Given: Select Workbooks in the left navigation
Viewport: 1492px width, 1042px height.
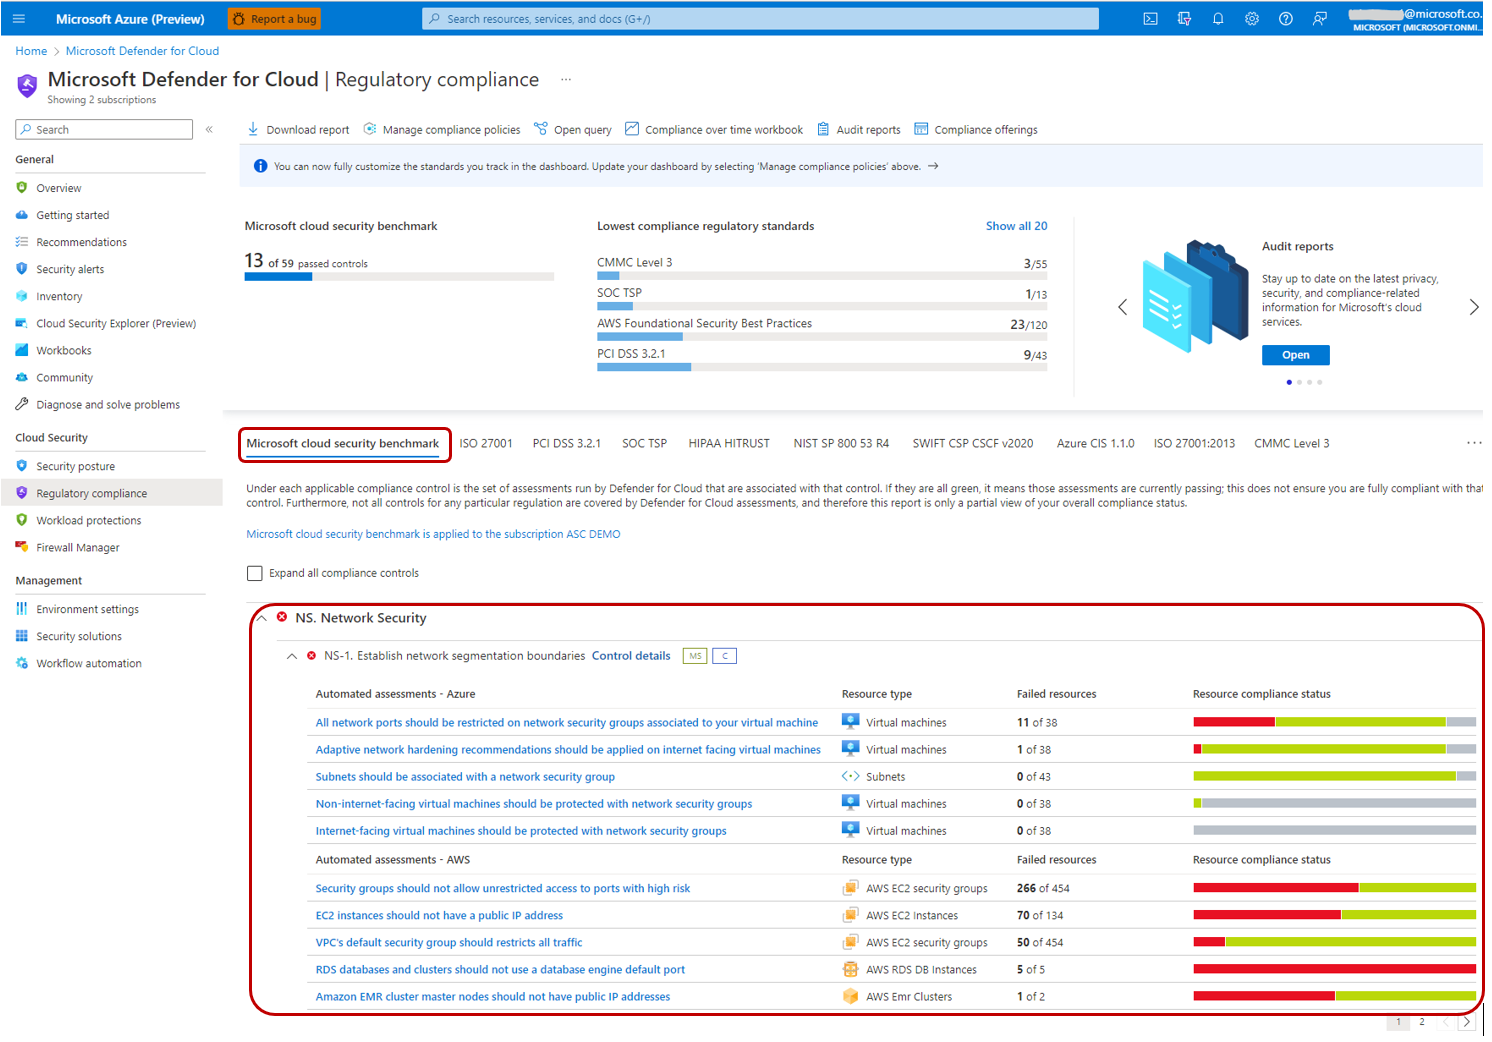Looking at the screenshot, I should click(x=64, y=350).
